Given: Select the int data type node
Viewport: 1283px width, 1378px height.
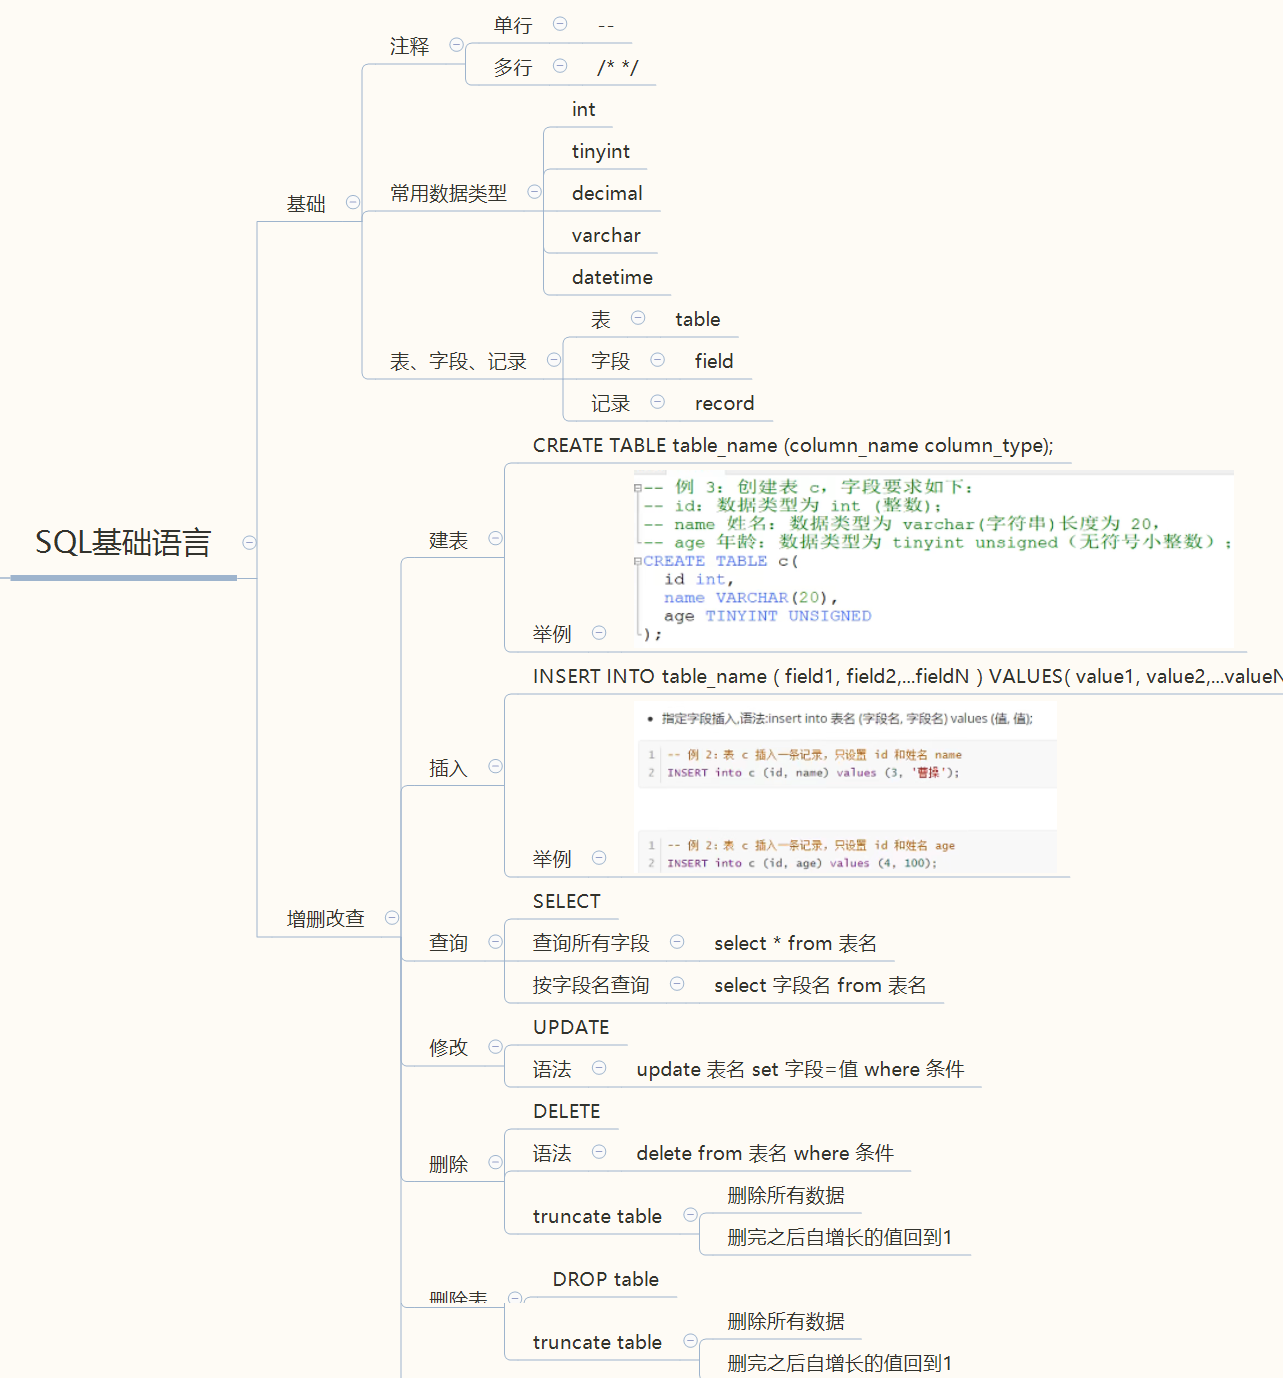Looking at the screenshot, I should [x=583, y=109].
